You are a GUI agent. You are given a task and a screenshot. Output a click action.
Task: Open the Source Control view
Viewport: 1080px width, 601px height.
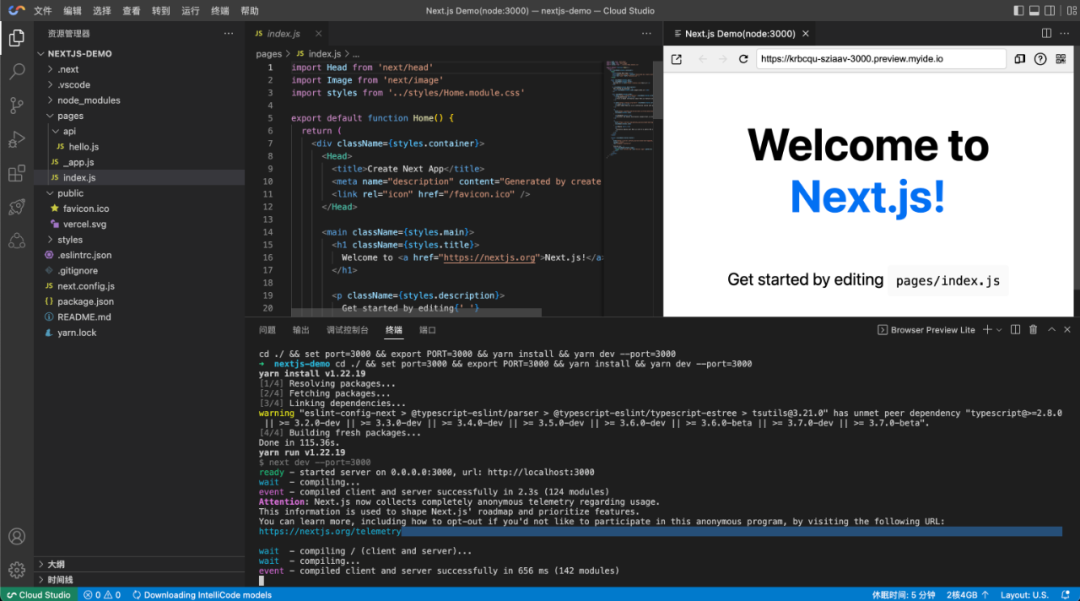[x=17, y=105]
